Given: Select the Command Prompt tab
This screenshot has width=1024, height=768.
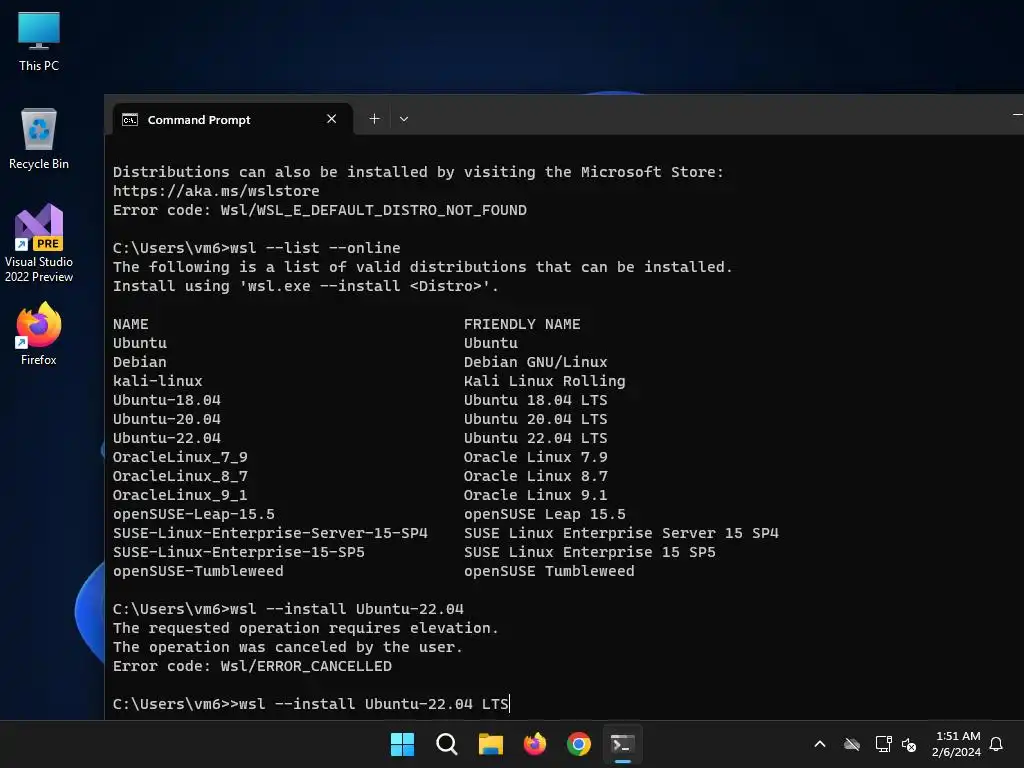Looking at the screenshot, I should tap(233, 120).
